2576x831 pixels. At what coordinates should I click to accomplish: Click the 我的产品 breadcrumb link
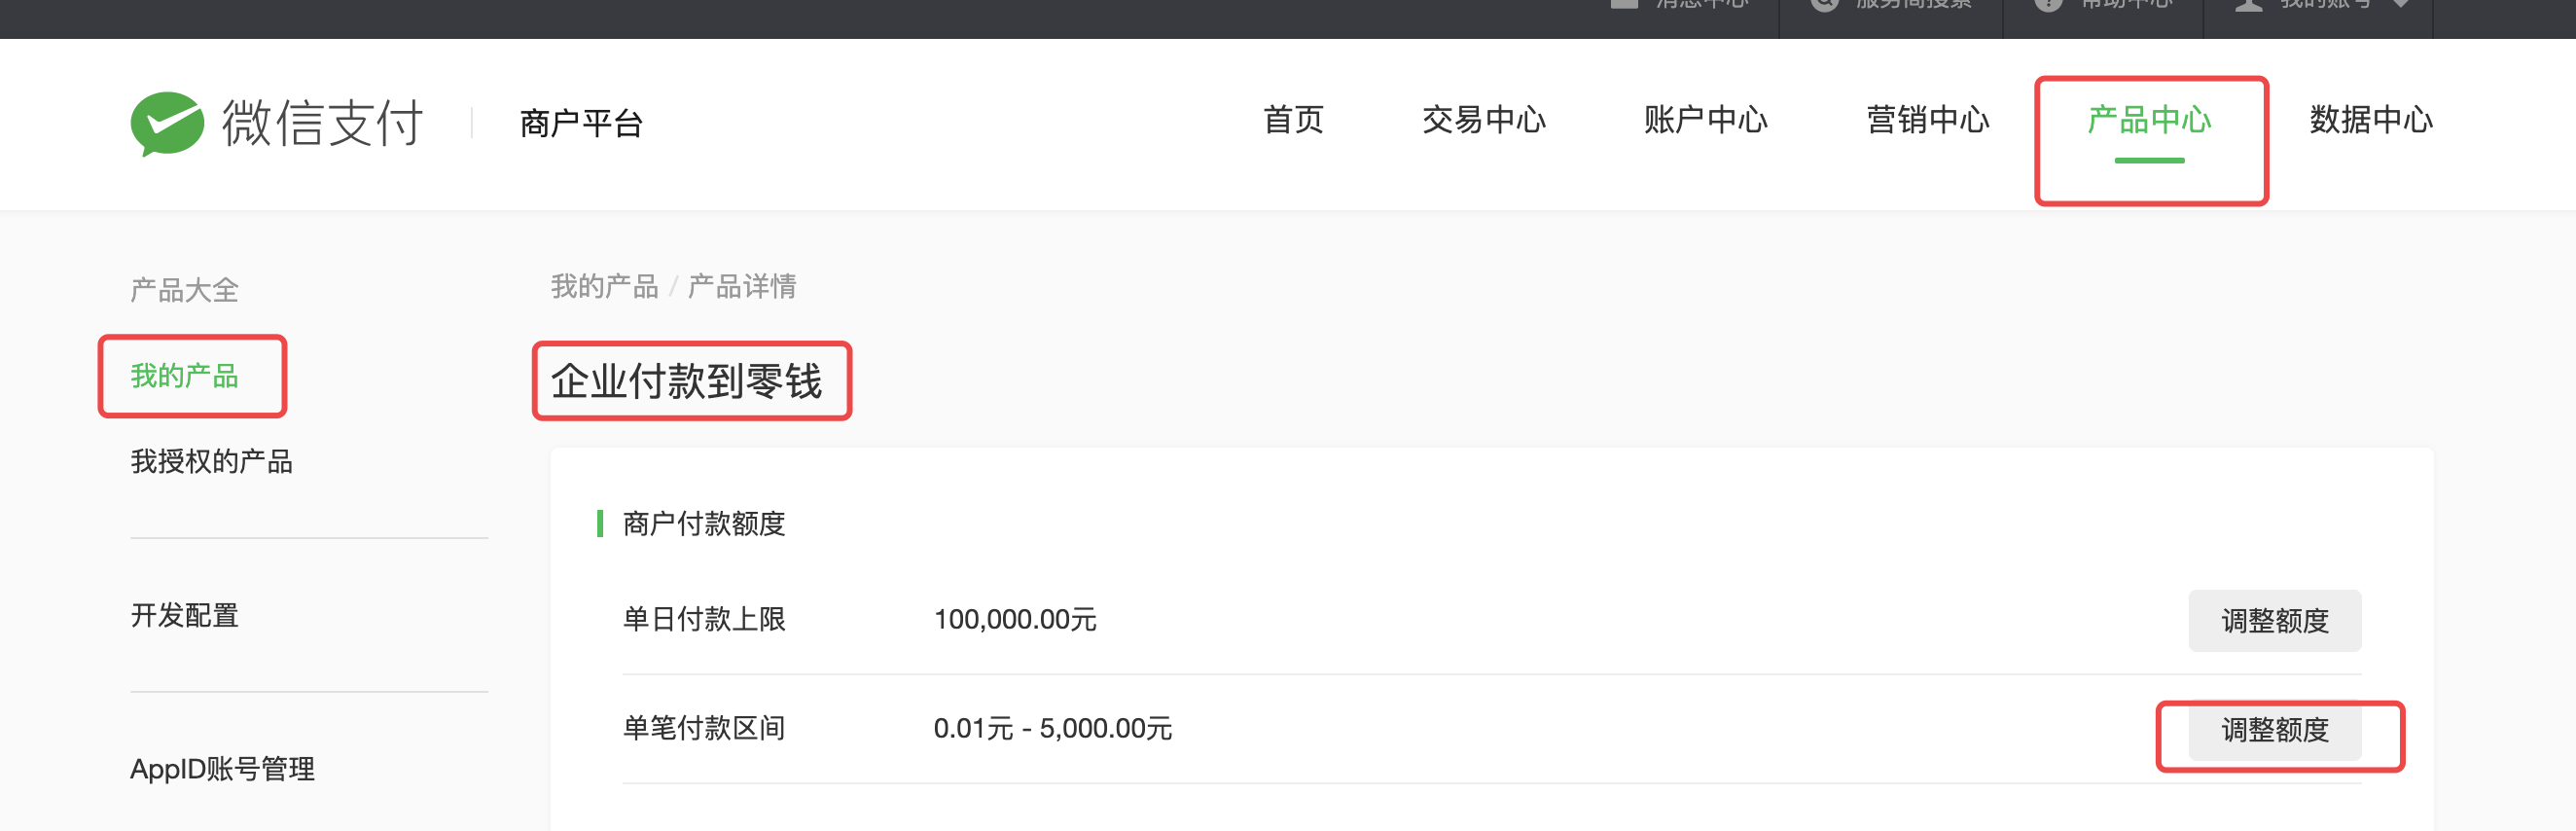[x=605, y=287]
